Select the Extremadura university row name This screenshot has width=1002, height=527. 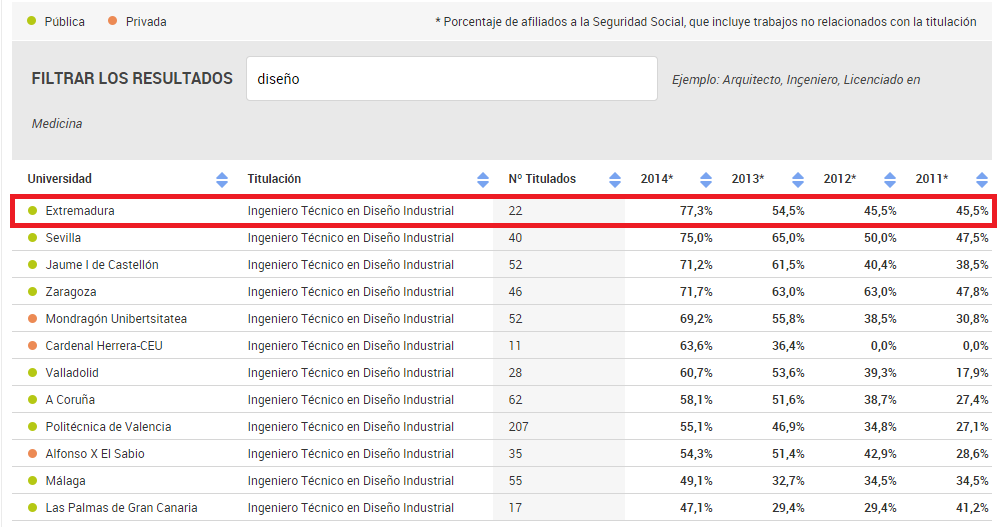click(x=80, y=211)
